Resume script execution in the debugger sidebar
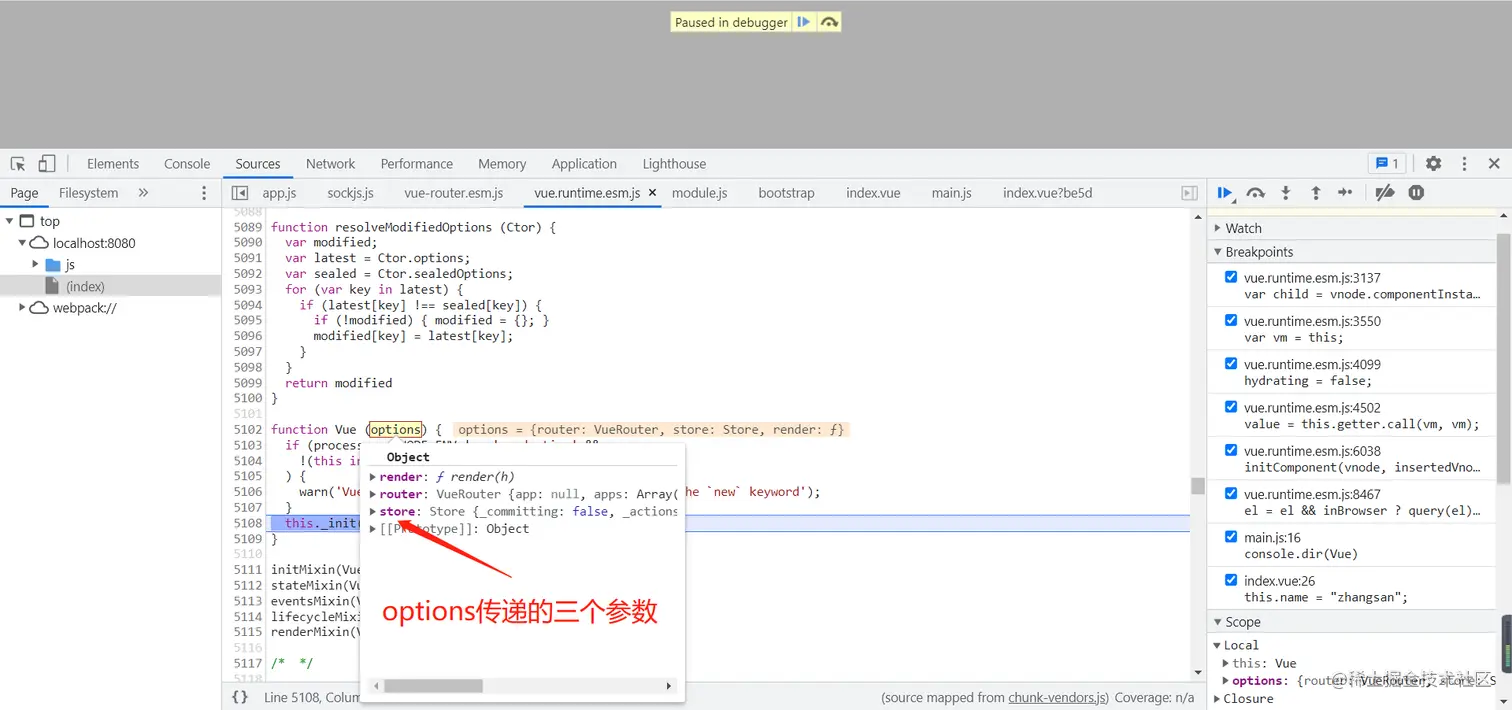Image resolution: width=1512 pixels, height=710 pixels. point(1225,193)
